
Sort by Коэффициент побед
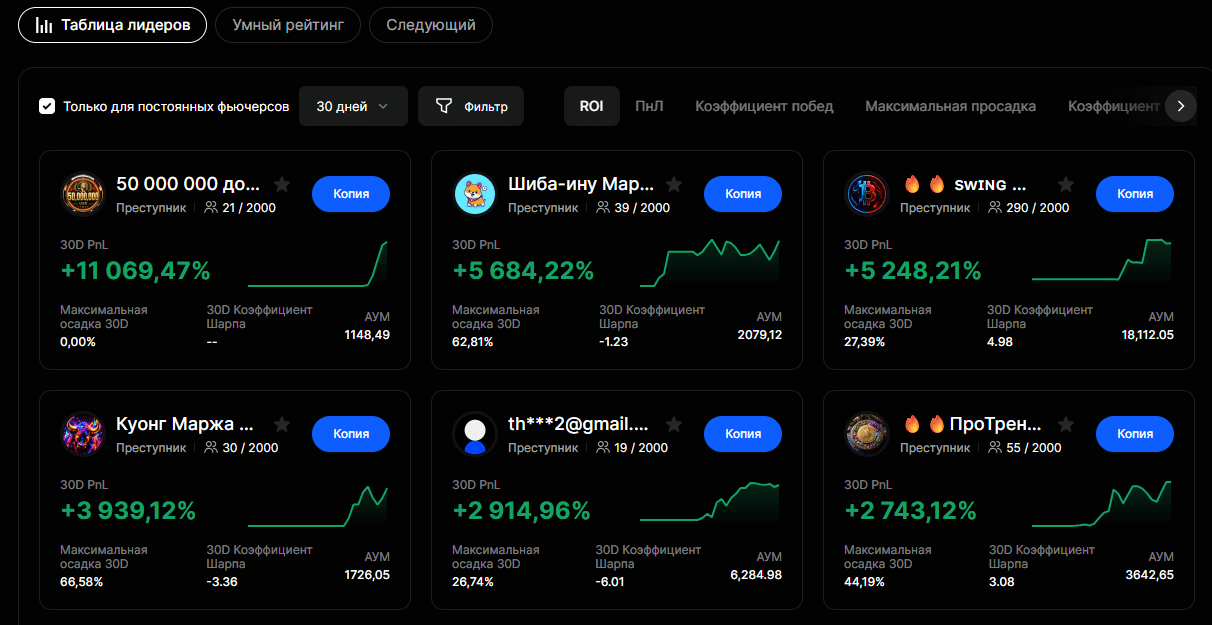pos(764,106)
